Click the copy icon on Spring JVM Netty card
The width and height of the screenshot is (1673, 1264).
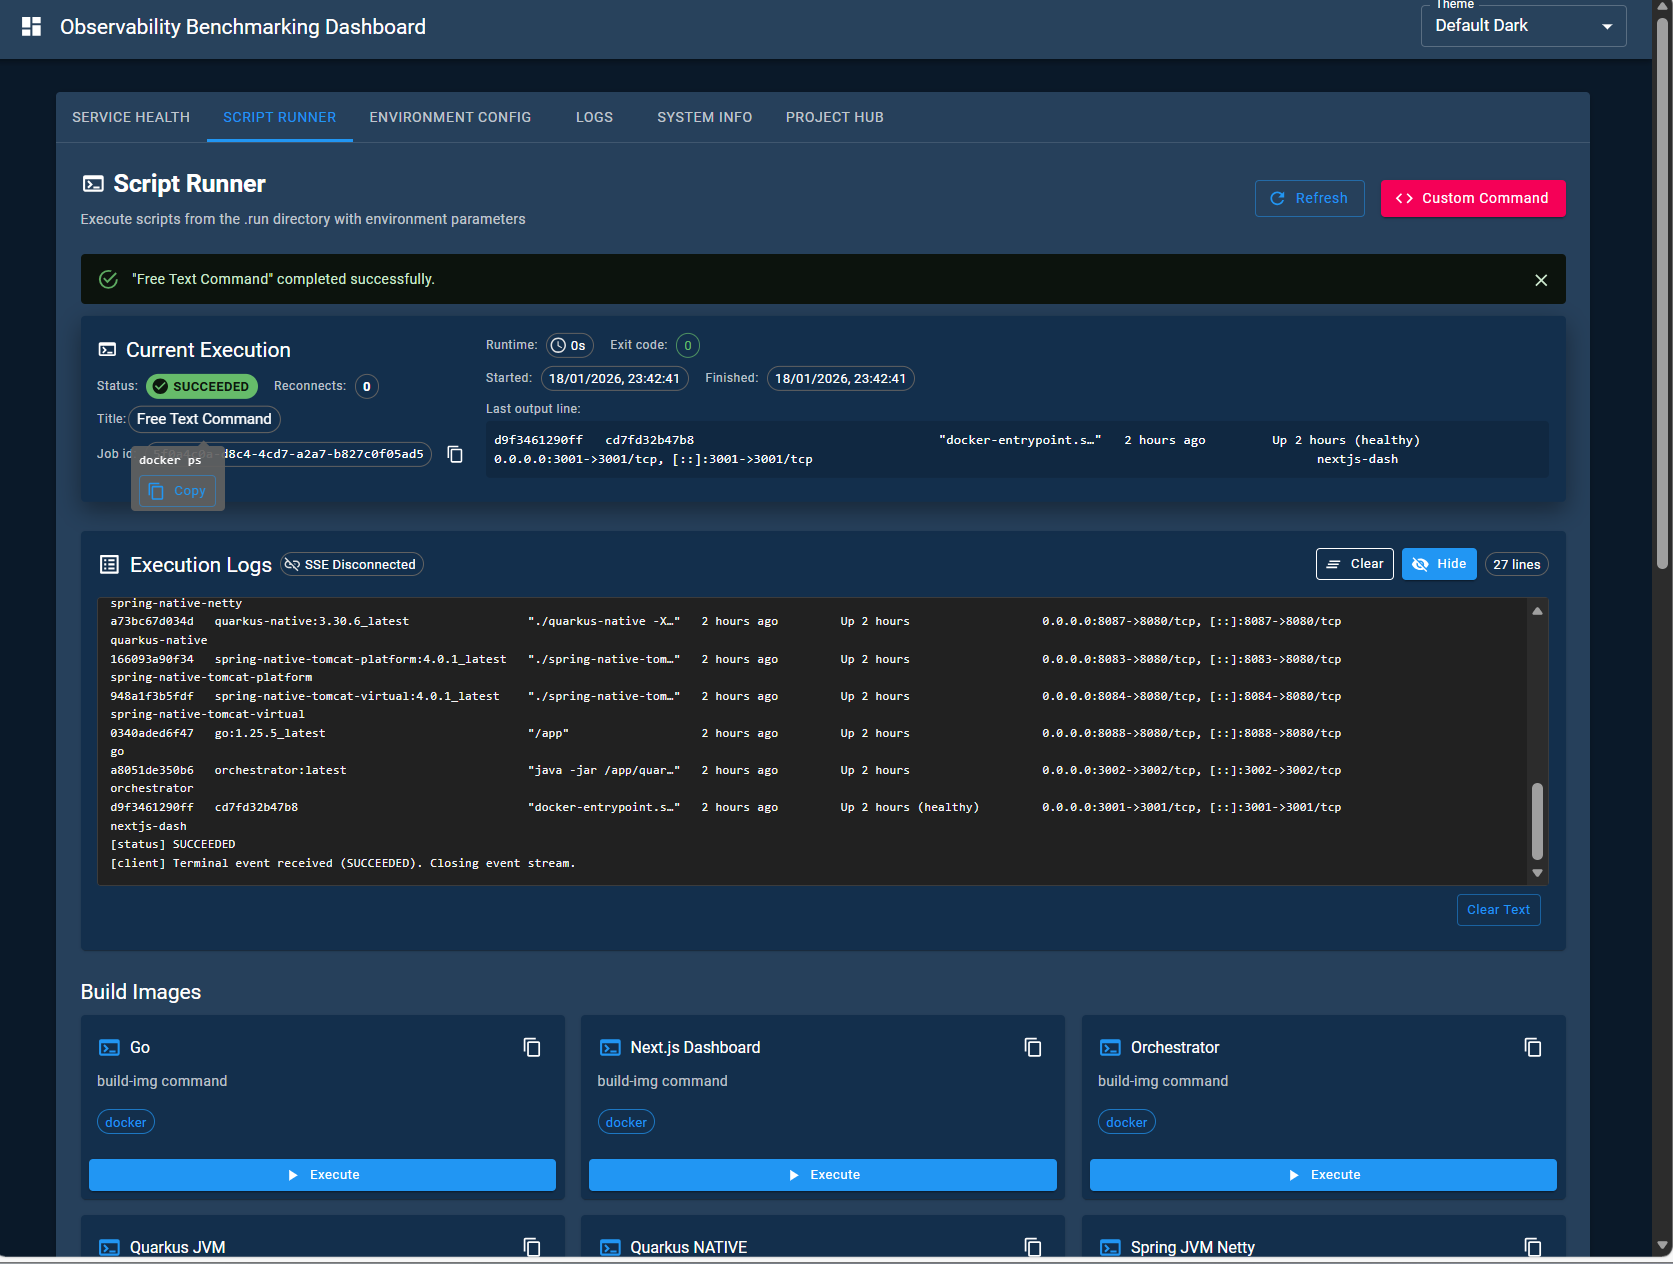point(1532,1247)
